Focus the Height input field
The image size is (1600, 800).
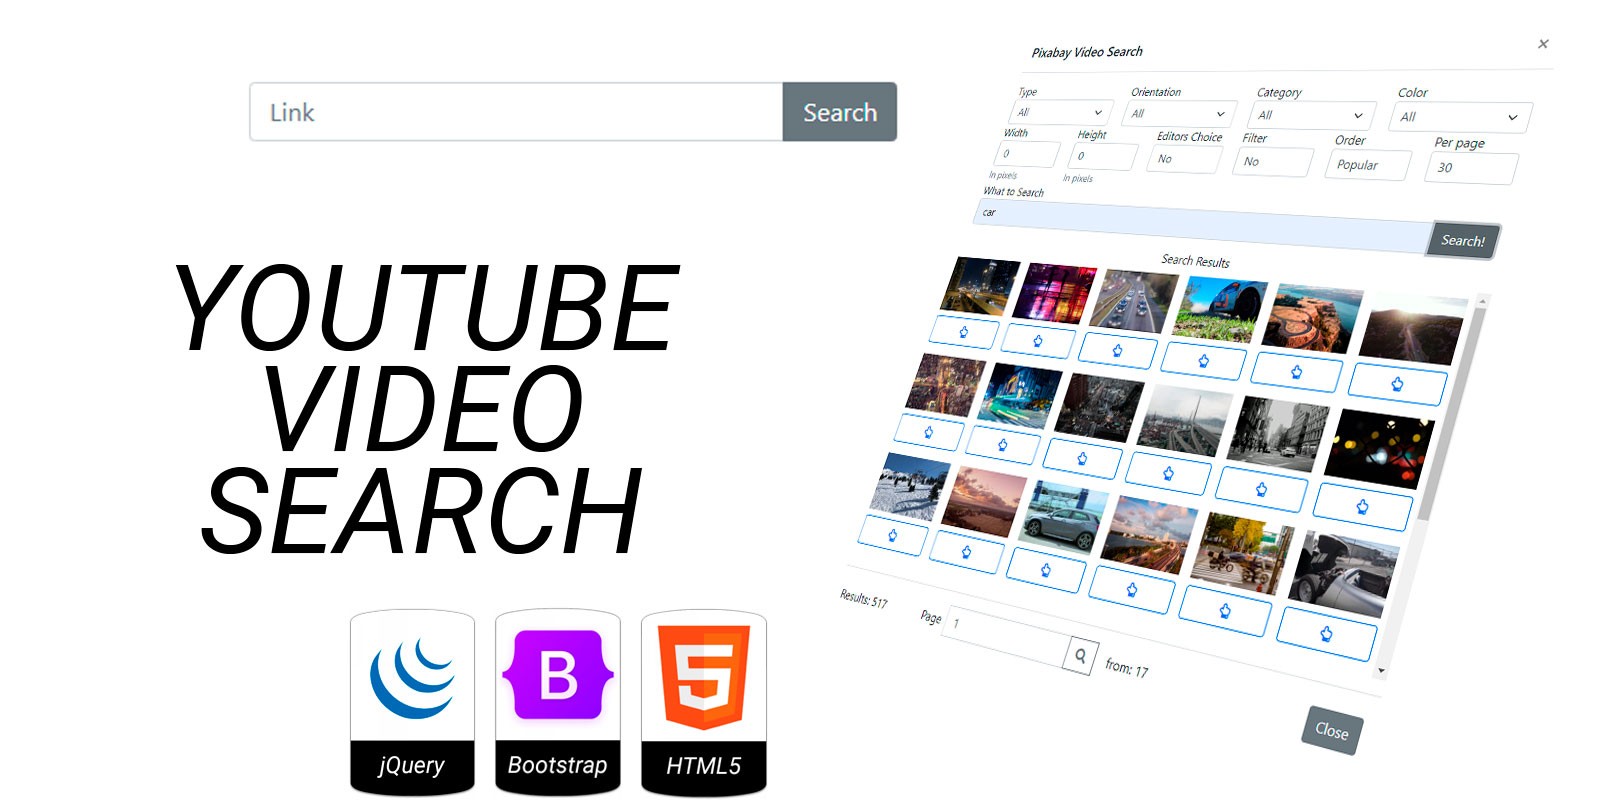pyautogui.click(x=1103, y=156)
